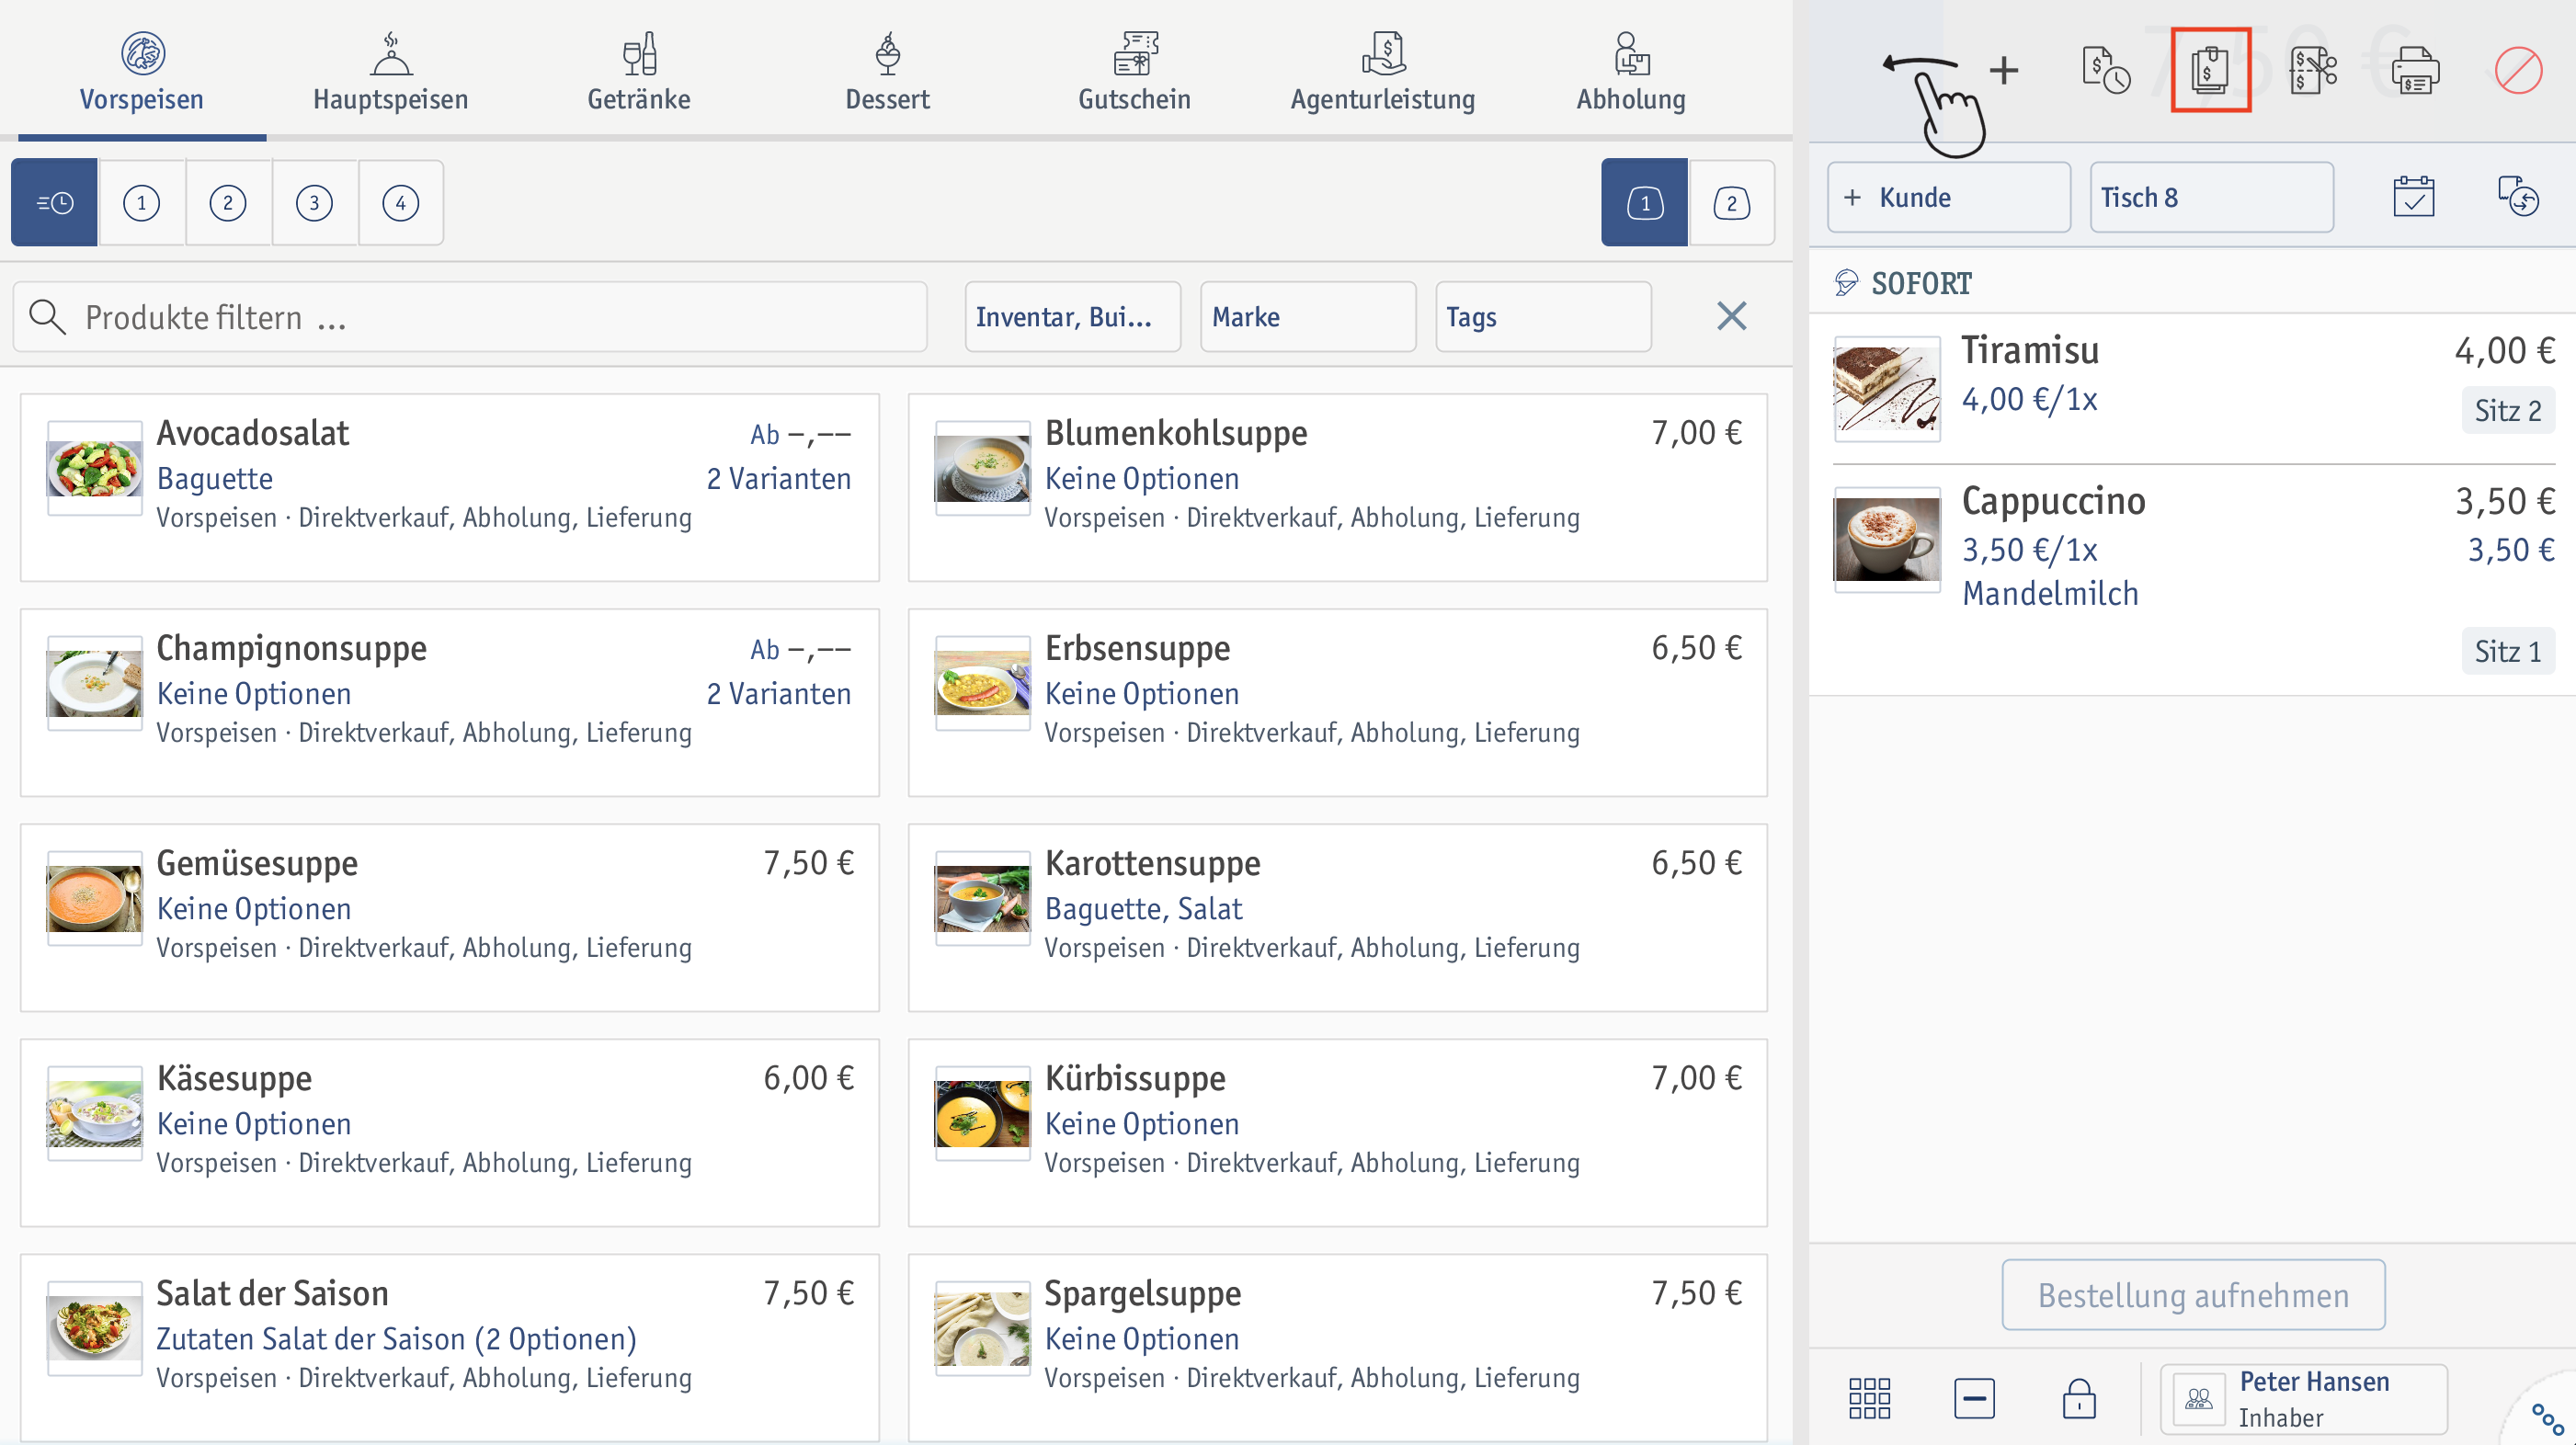
Task: Select course number 3
Action: coord(314,202)
